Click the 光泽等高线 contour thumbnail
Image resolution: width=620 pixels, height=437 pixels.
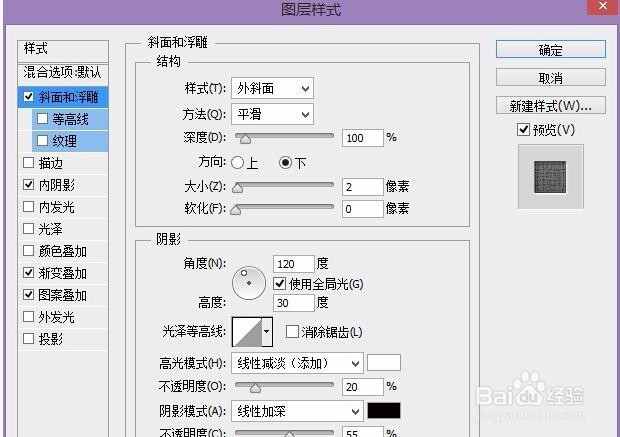tap(247, 332)
